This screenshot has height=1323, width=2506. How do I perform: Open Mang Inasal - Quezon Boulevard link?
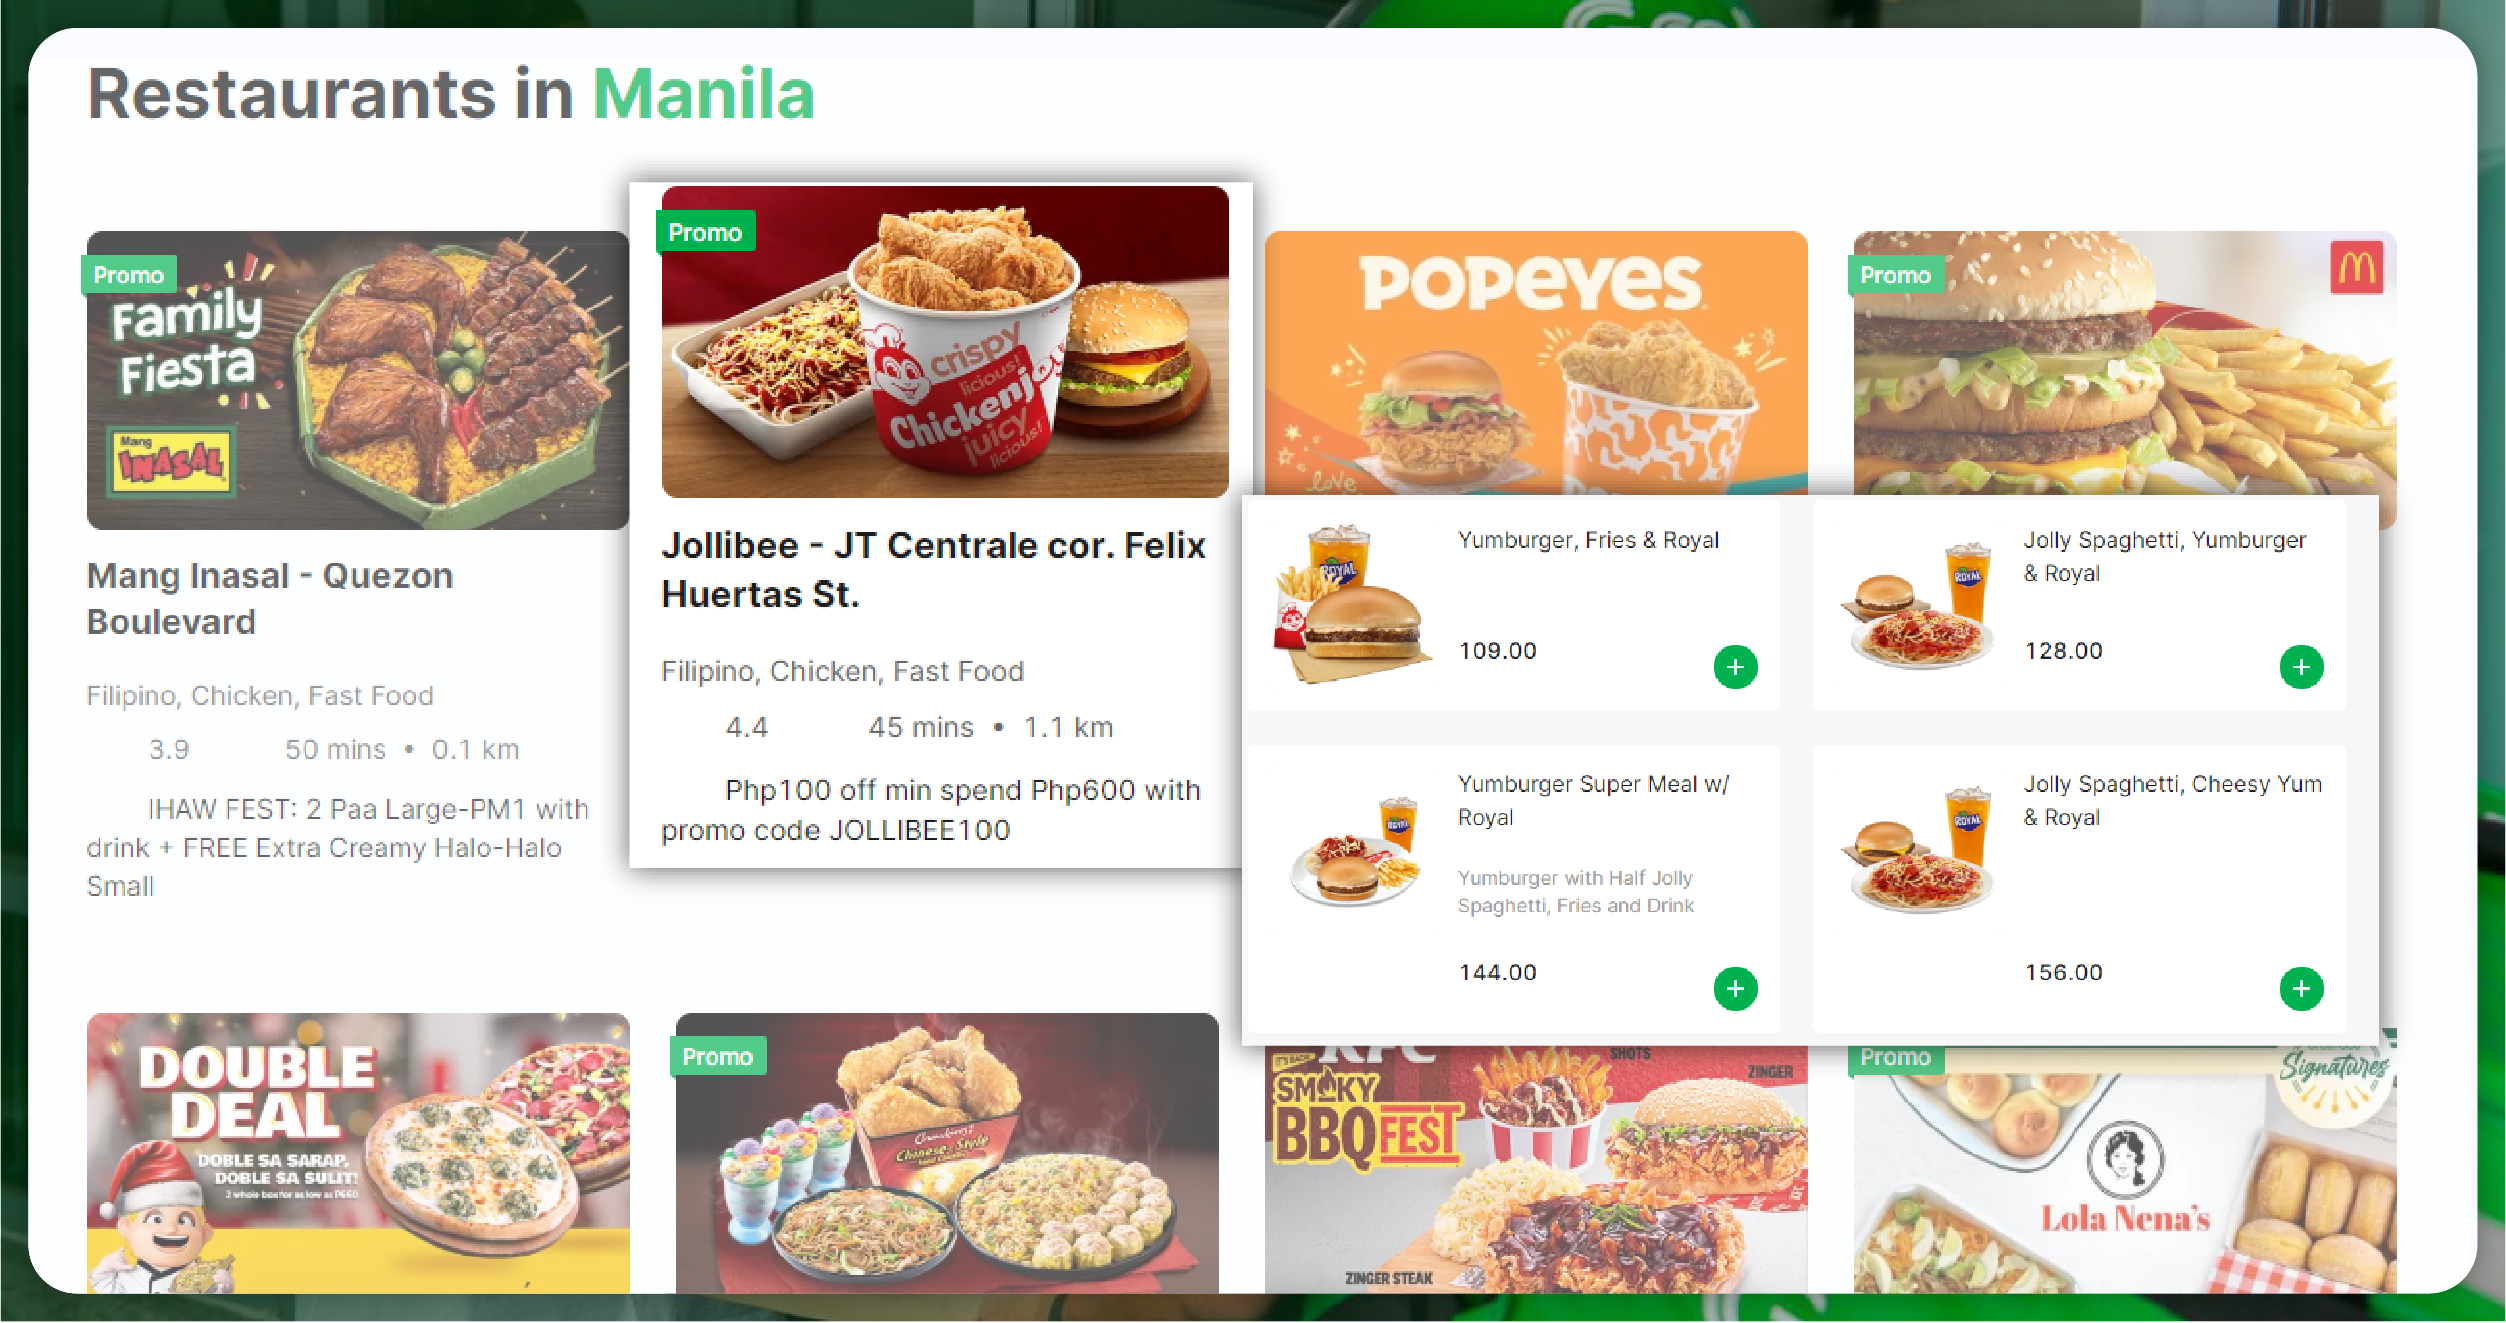(x=270, y=598)
